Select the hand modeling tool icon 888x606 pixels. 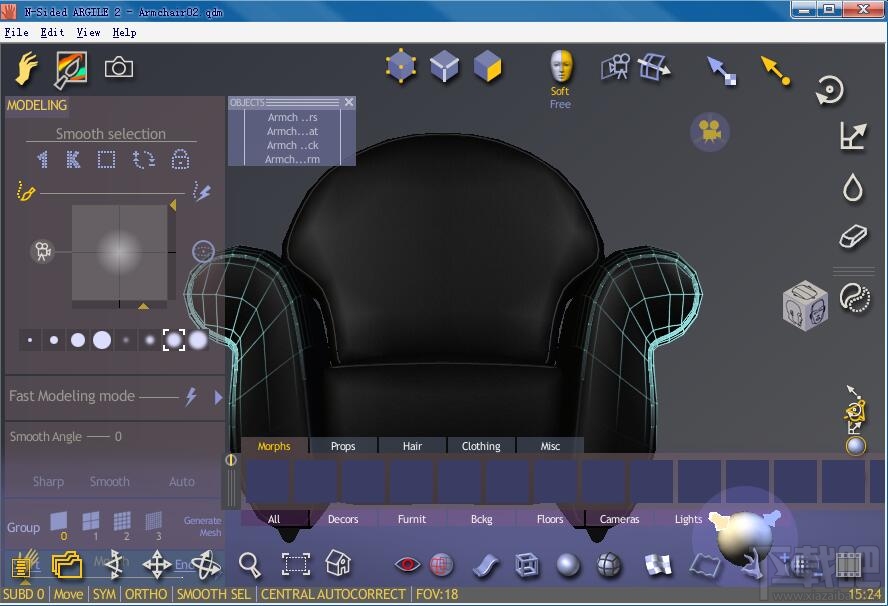[26, 68]
